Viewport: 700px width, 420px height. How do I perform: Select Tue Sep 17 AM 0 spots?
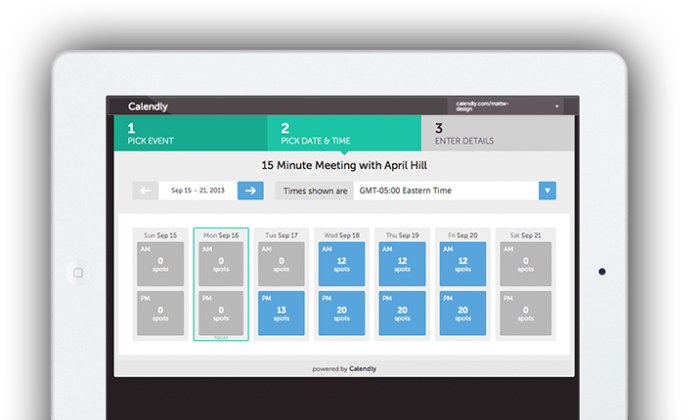[281, 264]
